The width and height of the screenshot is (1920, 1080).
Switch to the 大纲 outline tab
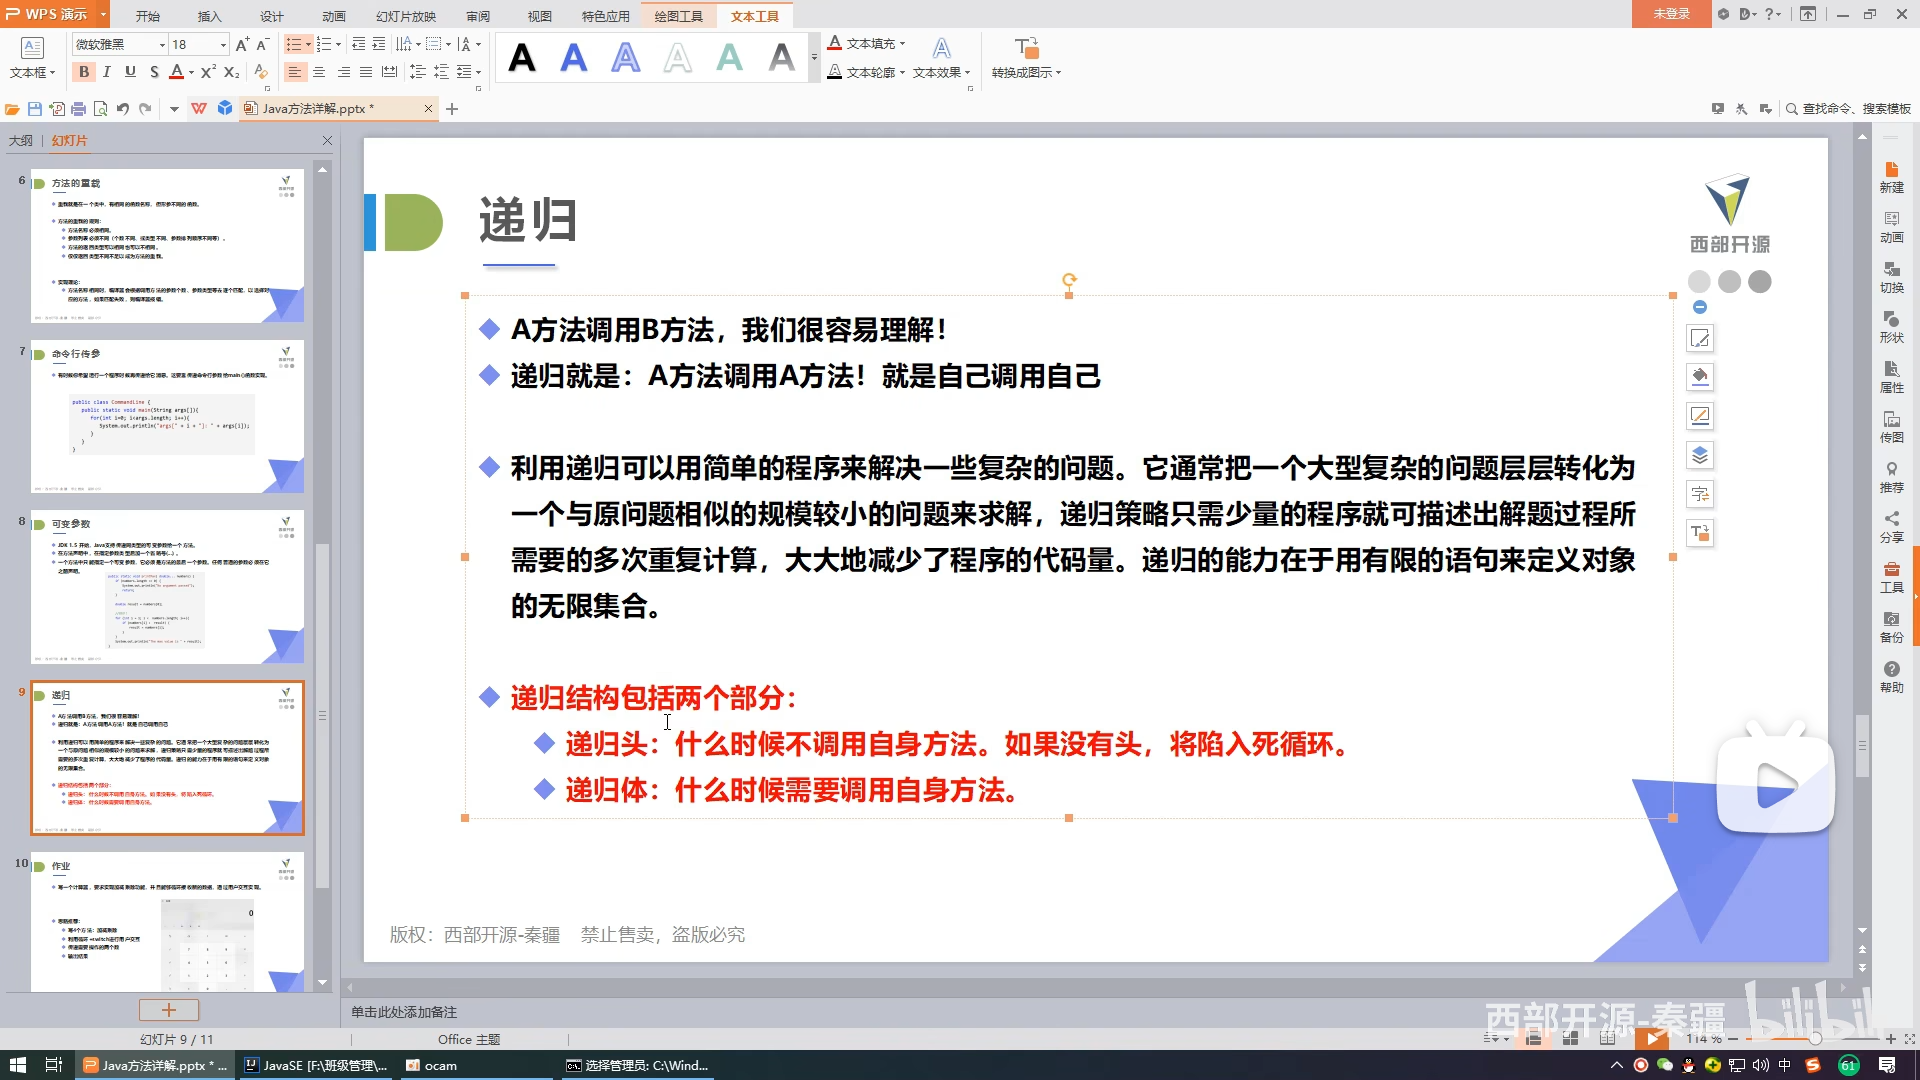click(21, 141)
